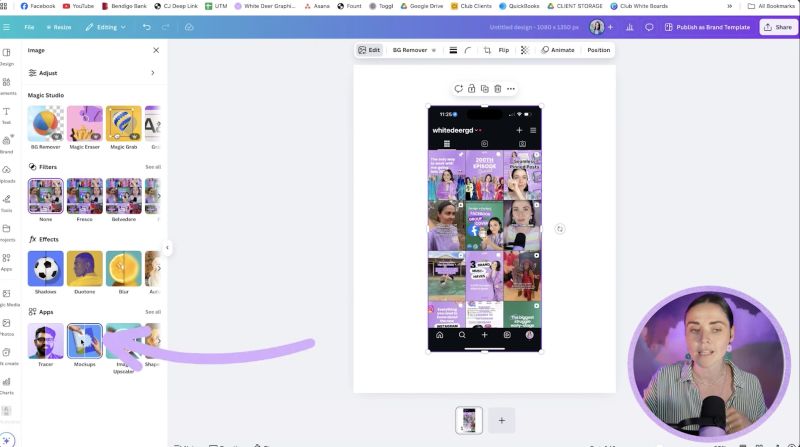Viewport: 800px width, 447px height.
Task: Add a new page with plus button
Action: (502, 420)
